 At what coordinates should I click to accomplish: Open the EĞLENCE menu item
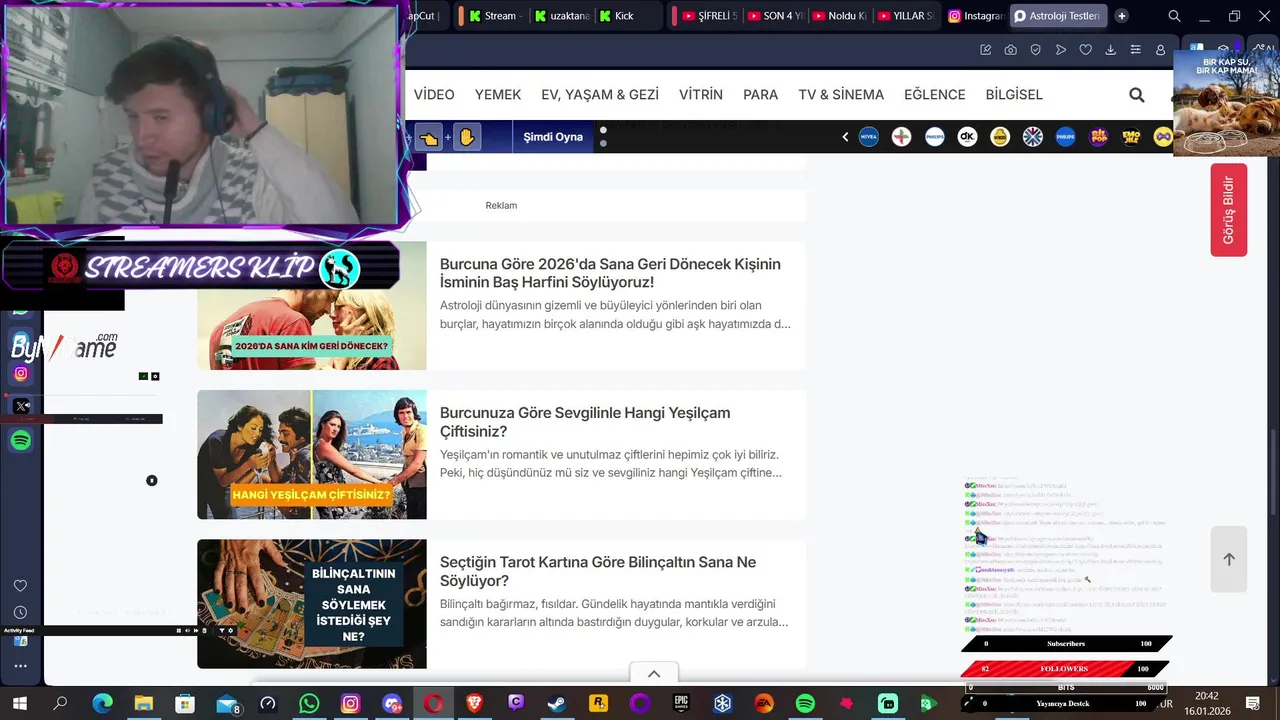935,95
